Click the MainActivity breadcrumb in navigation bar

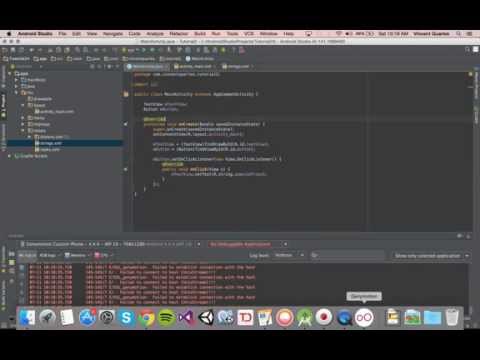(x=200, y=59)
